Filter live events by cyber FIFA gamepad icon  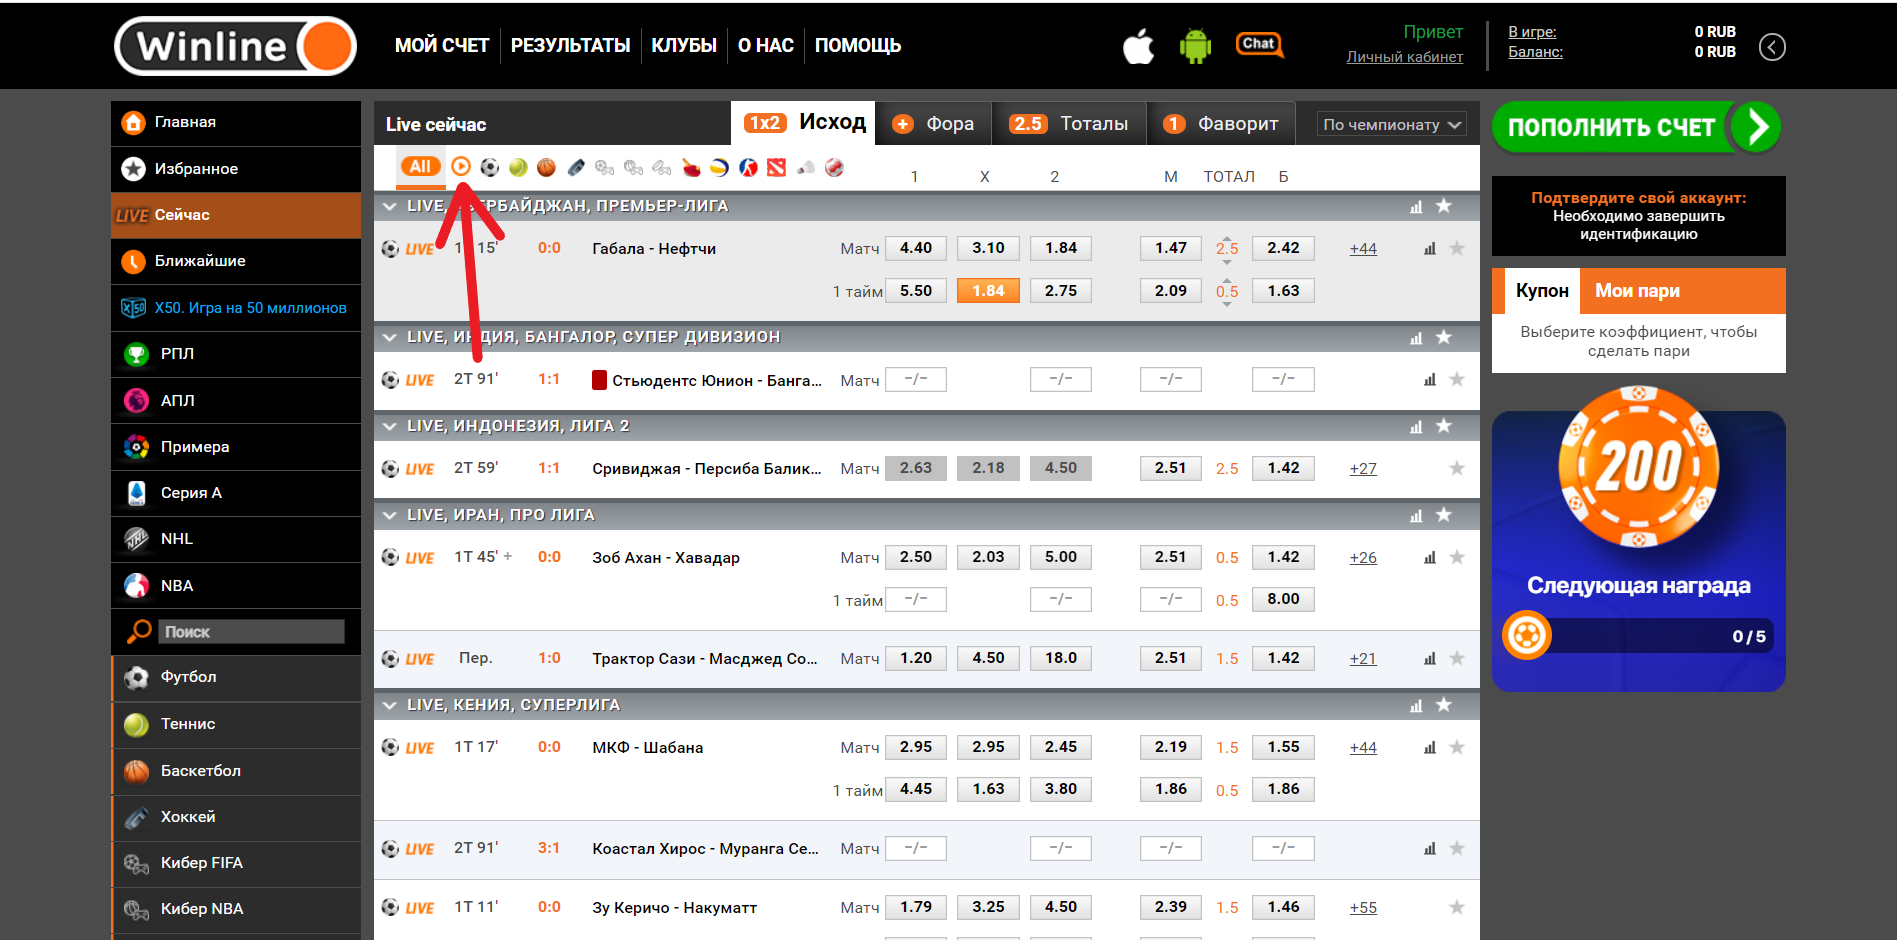(604, 167)
